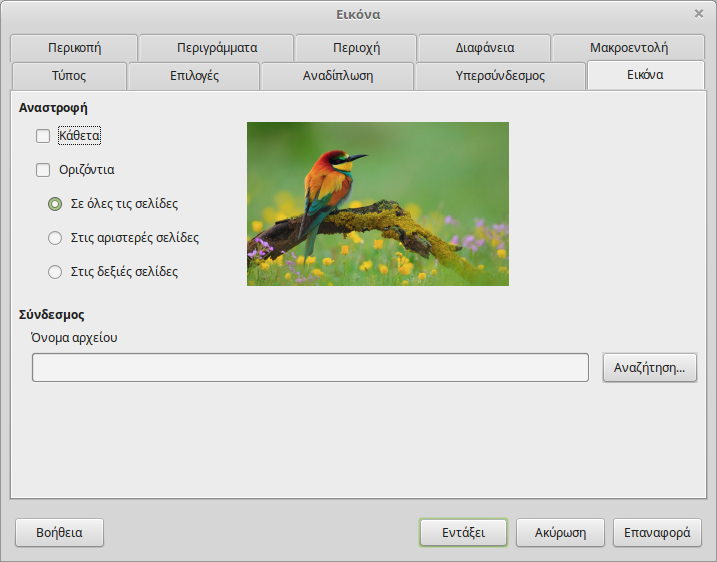Open the Διαφάνεια tab
The width and height of the screenshot is (717, 562).
click(484, 47)
